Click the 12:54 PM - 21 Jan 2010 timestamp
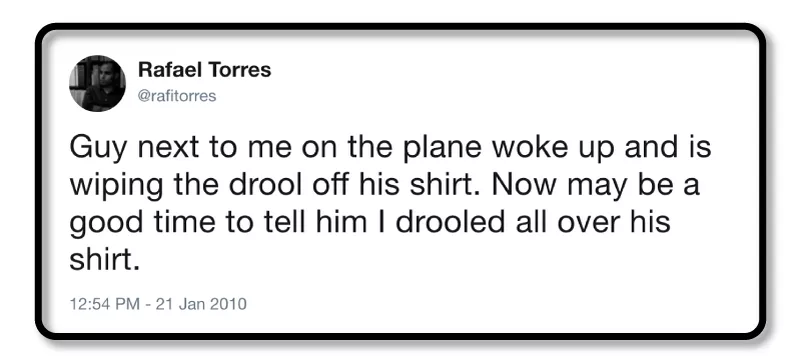This screenshot has width=800, height=364. coord(158,304)
